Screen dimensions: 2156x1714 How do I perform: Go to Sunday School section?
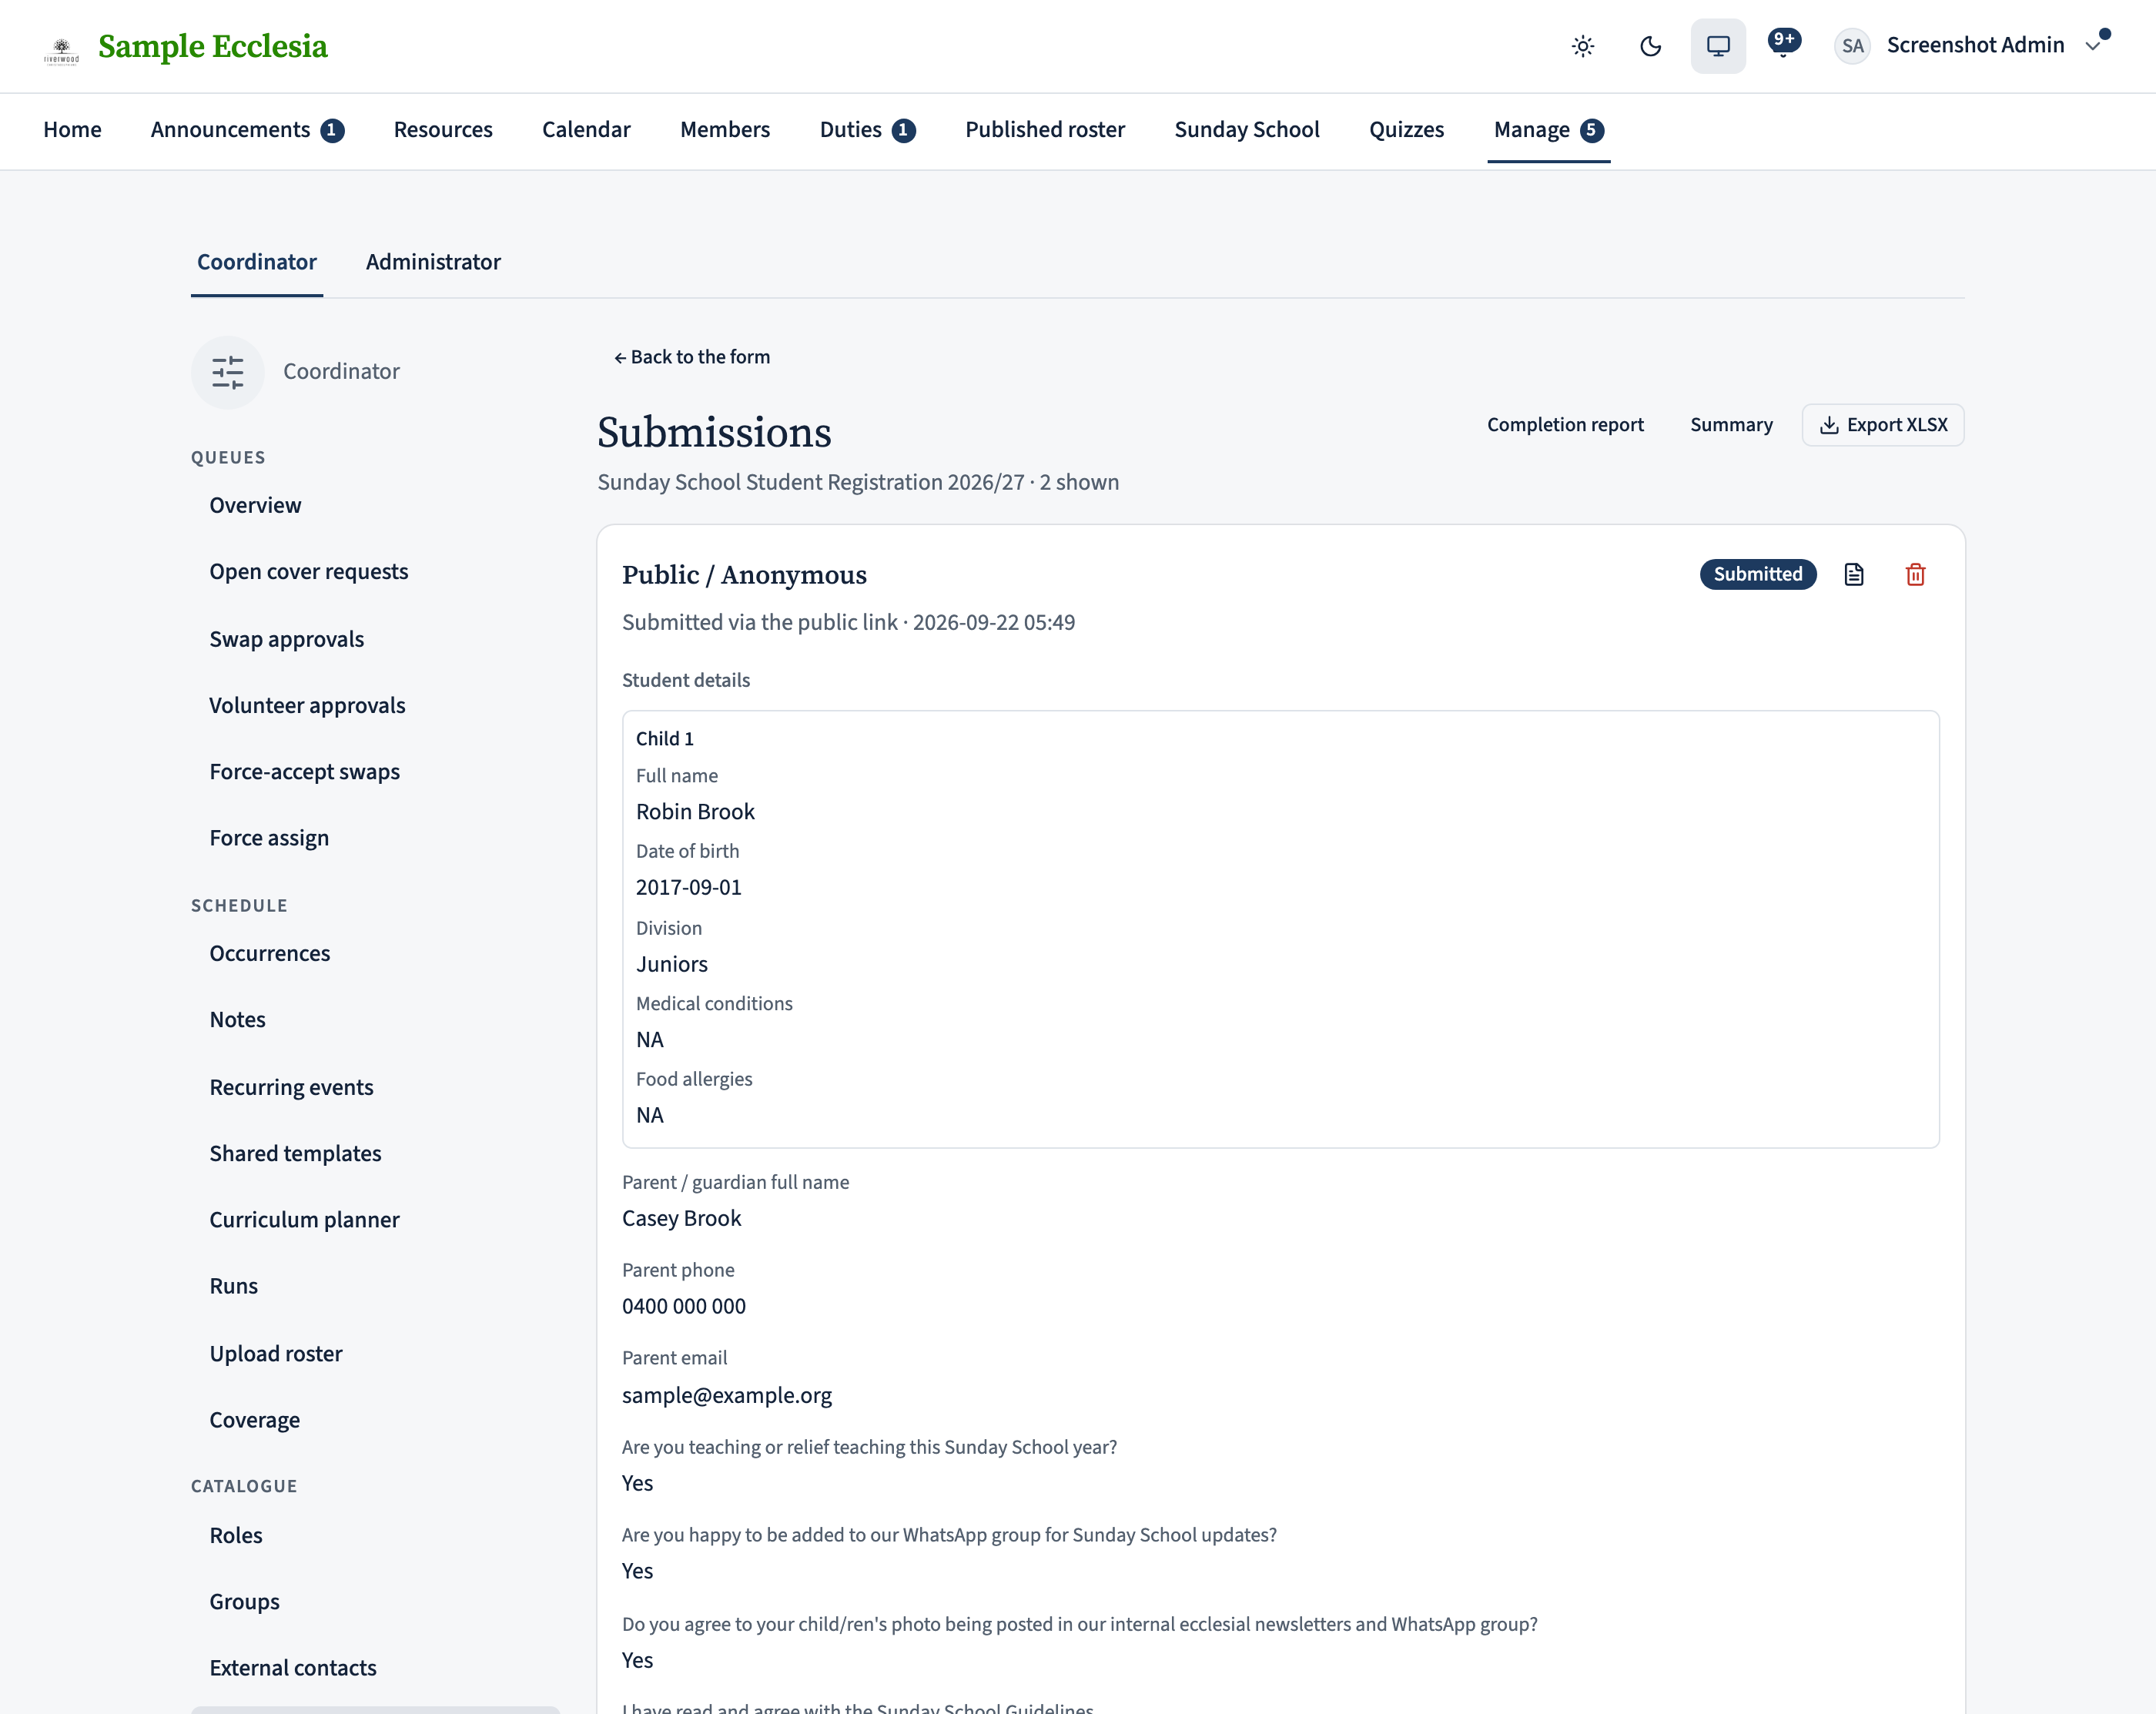pos(1247,130)
